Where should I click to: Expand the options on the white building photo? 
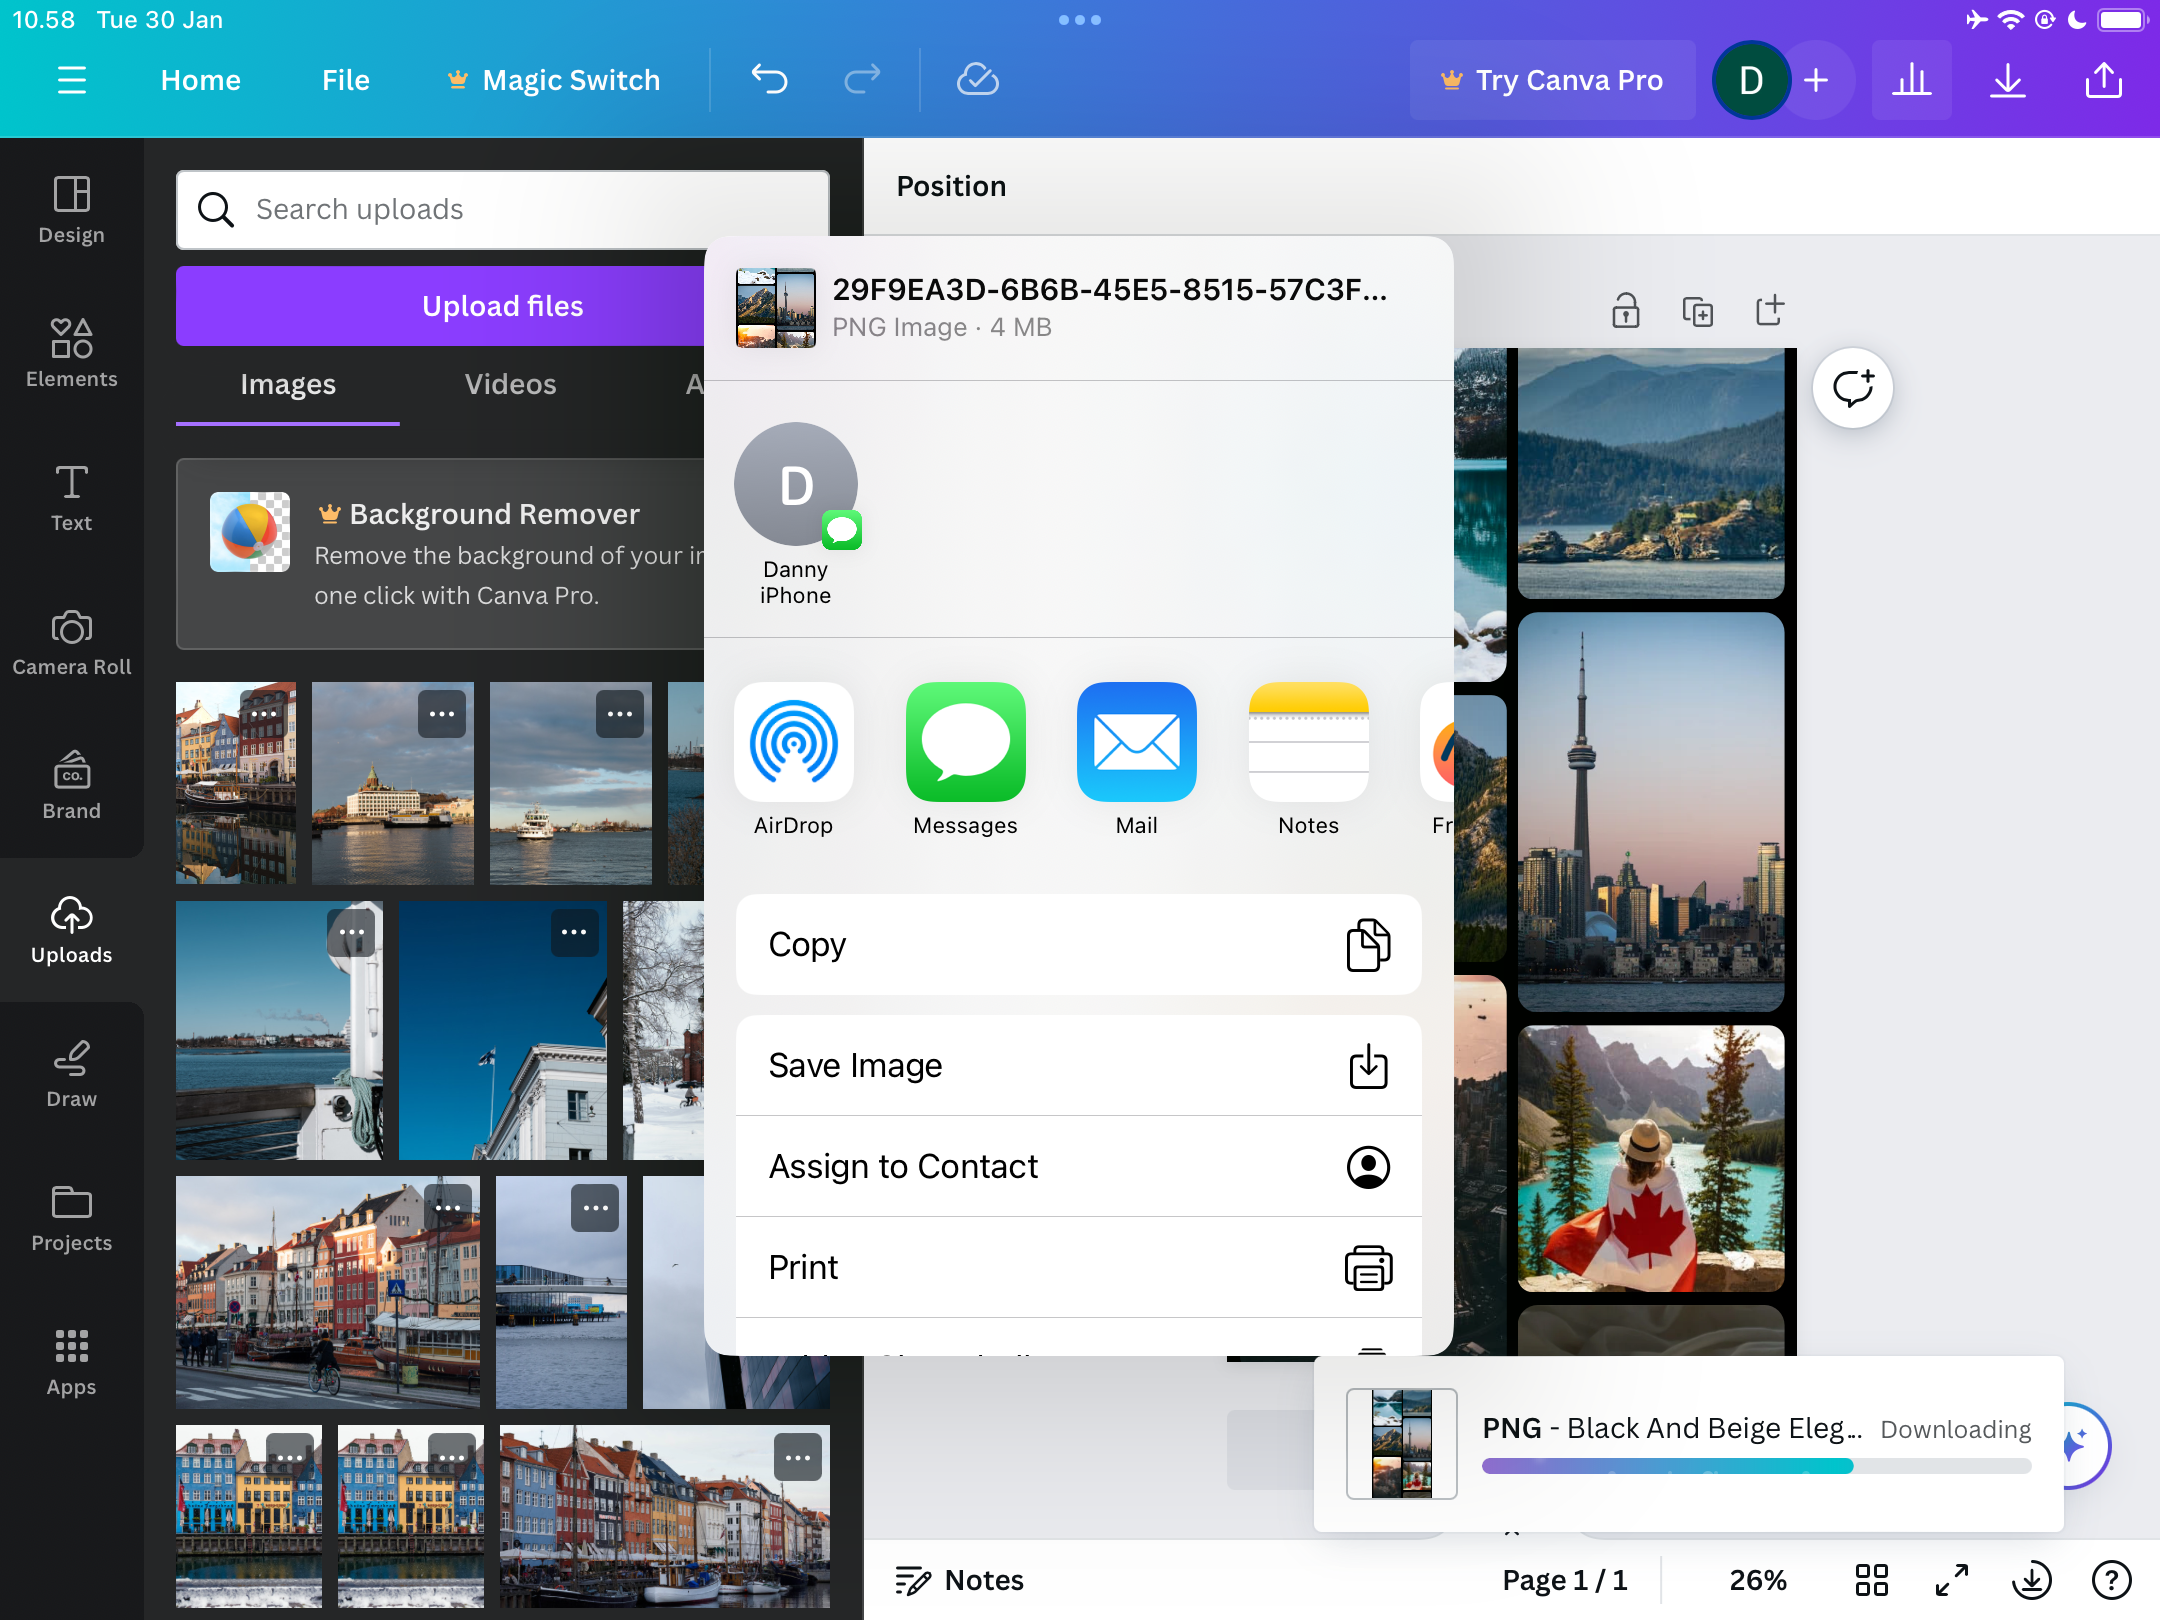574,932
